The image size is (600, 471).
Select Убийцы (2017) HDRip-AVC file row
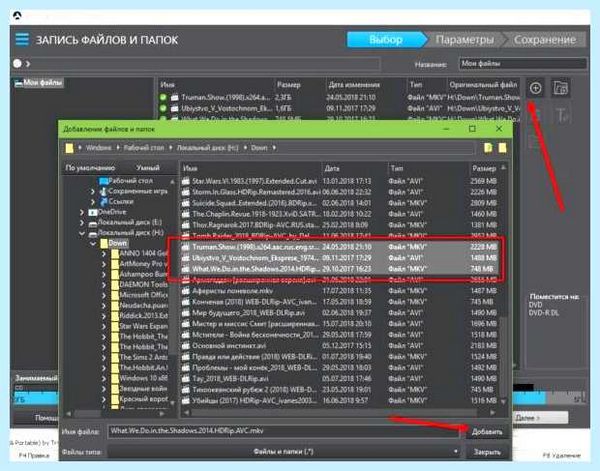point(340,401)
